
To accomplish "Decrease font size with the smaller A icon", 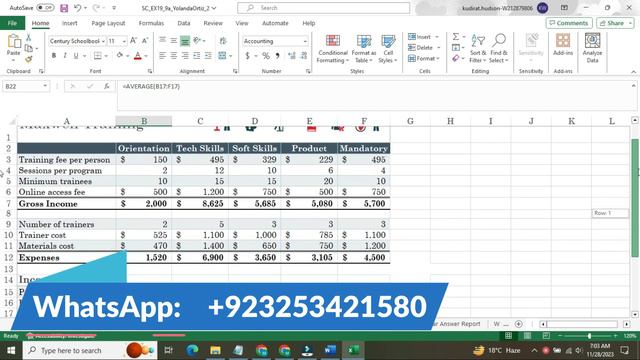I will [144, 41].
